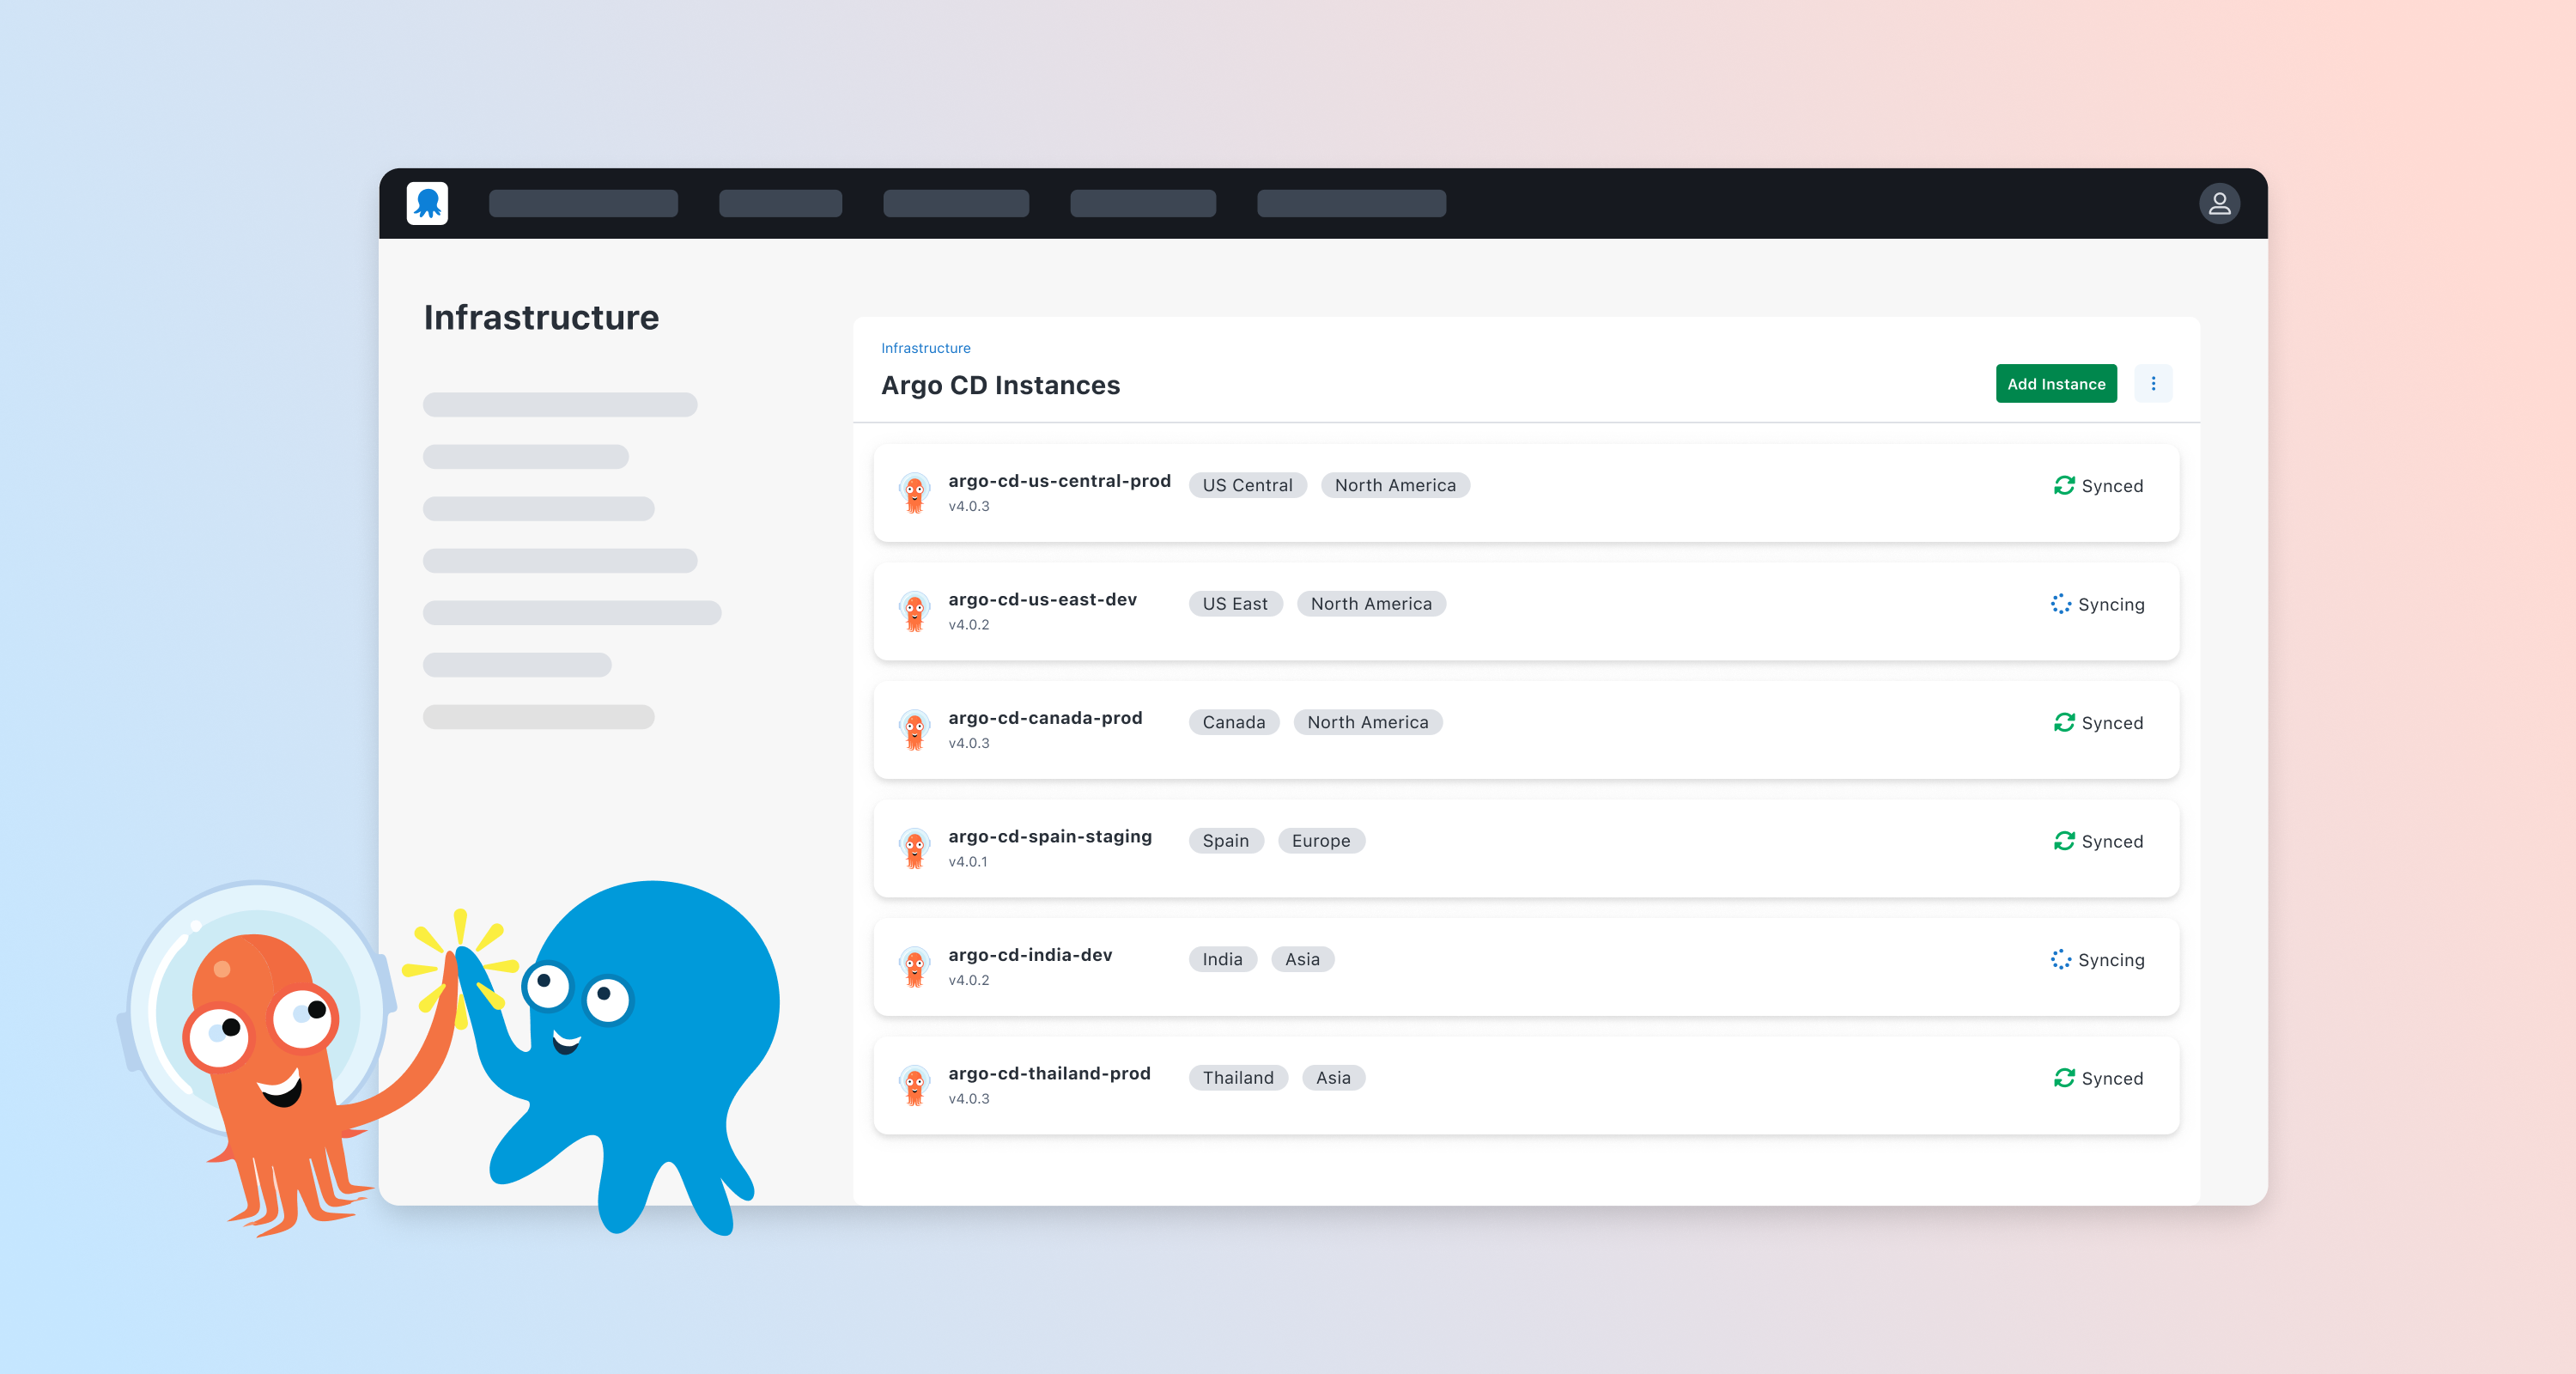This screenshot has width=2576, height=1374.
Task: Click the Synced icon for argo-cd-spain-staging
Action: tap(2063, 841)
